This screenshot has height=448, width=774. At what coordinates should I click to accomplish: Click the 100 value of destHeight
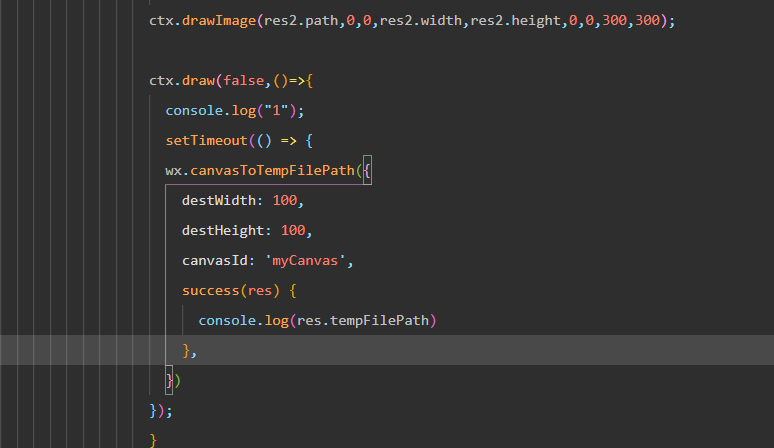tap(293, 230)
